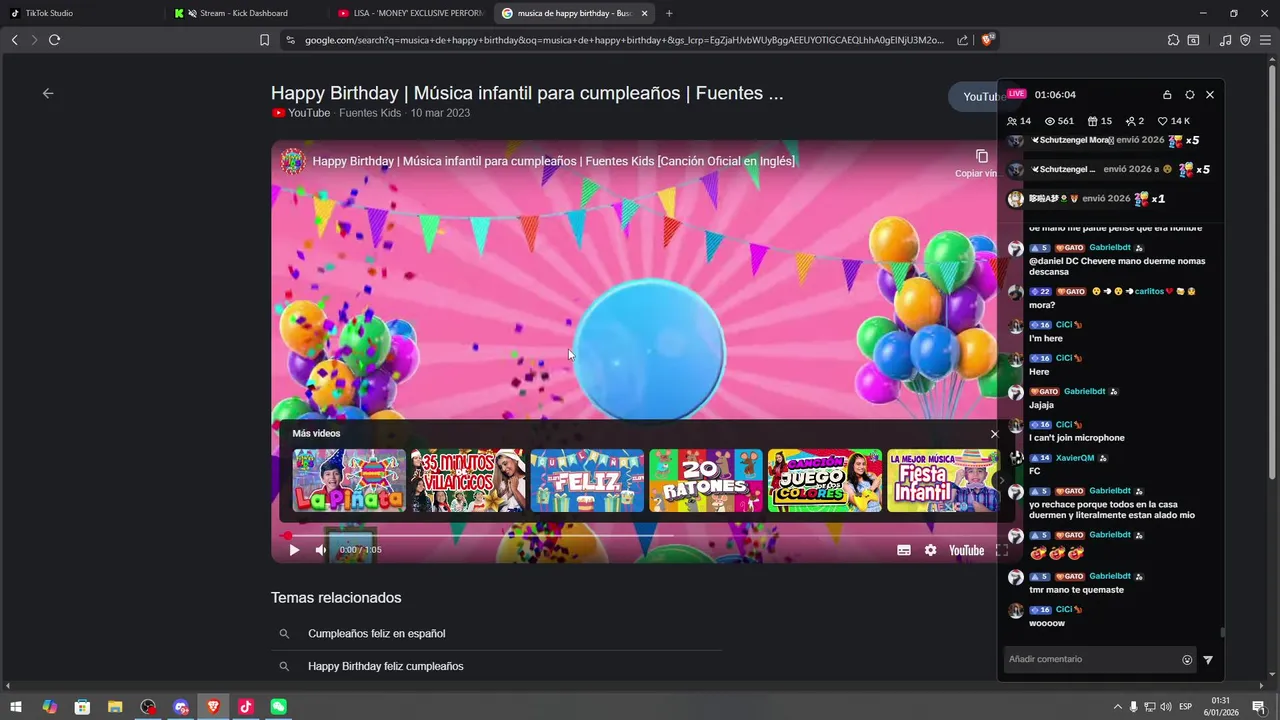Open the La Piñata suggested video
The width and height of the screenshot is (1280, 720).
[349, 480]
